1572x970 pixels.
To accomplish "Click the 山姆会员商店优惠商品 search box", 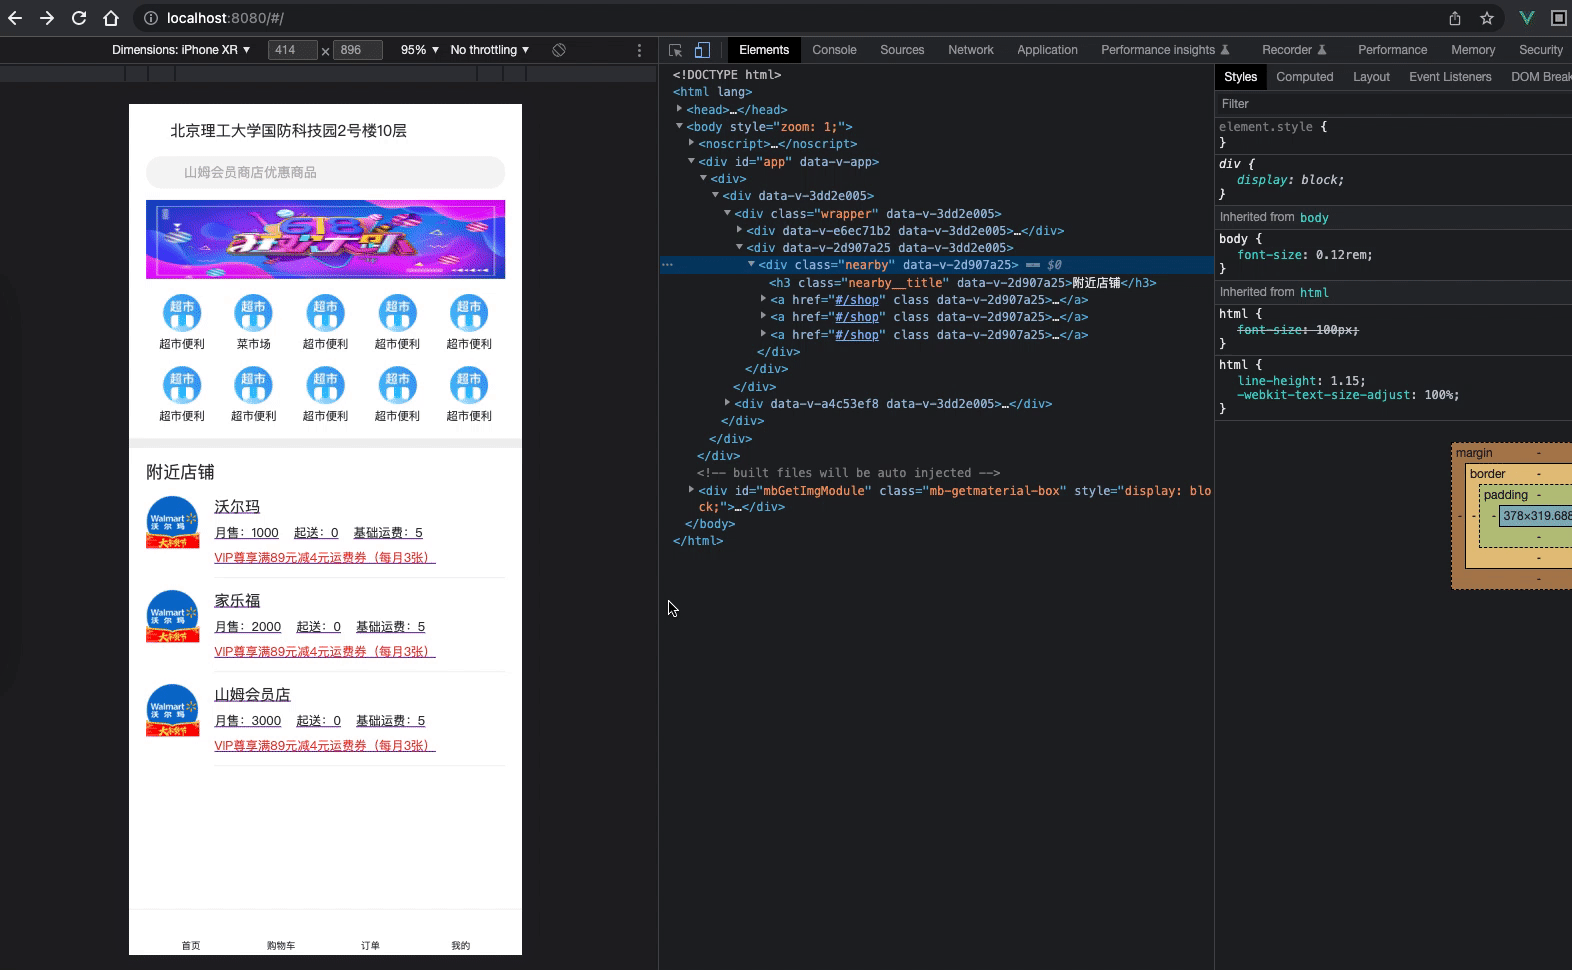I will coord(325,172).
